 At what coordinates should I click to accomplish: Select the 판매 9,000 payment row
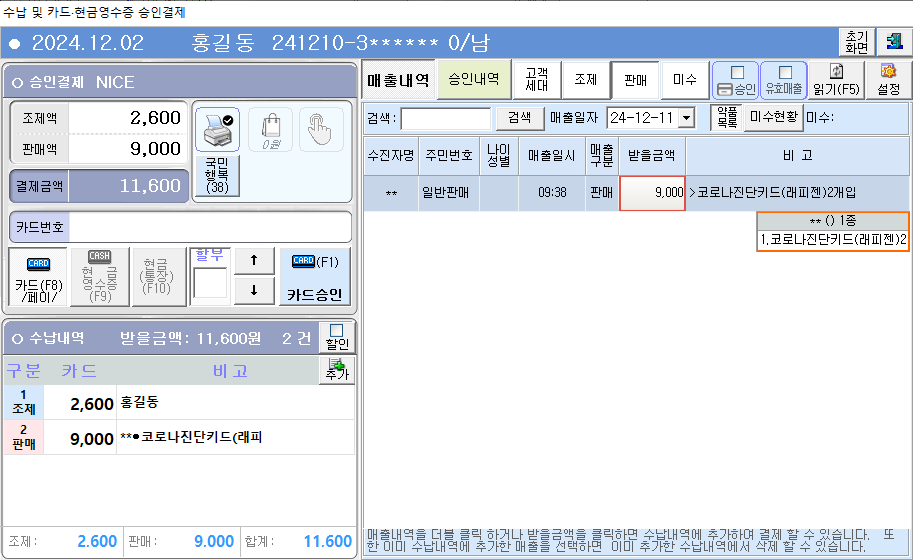[179, 438]
